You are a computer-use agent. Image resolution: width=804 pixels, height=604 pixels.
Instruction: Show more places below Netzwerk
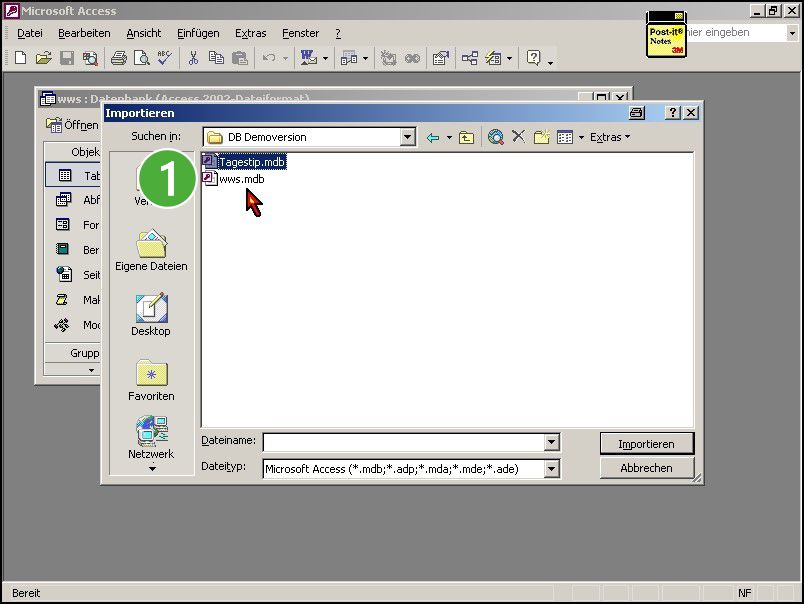[x=152, y=468]
